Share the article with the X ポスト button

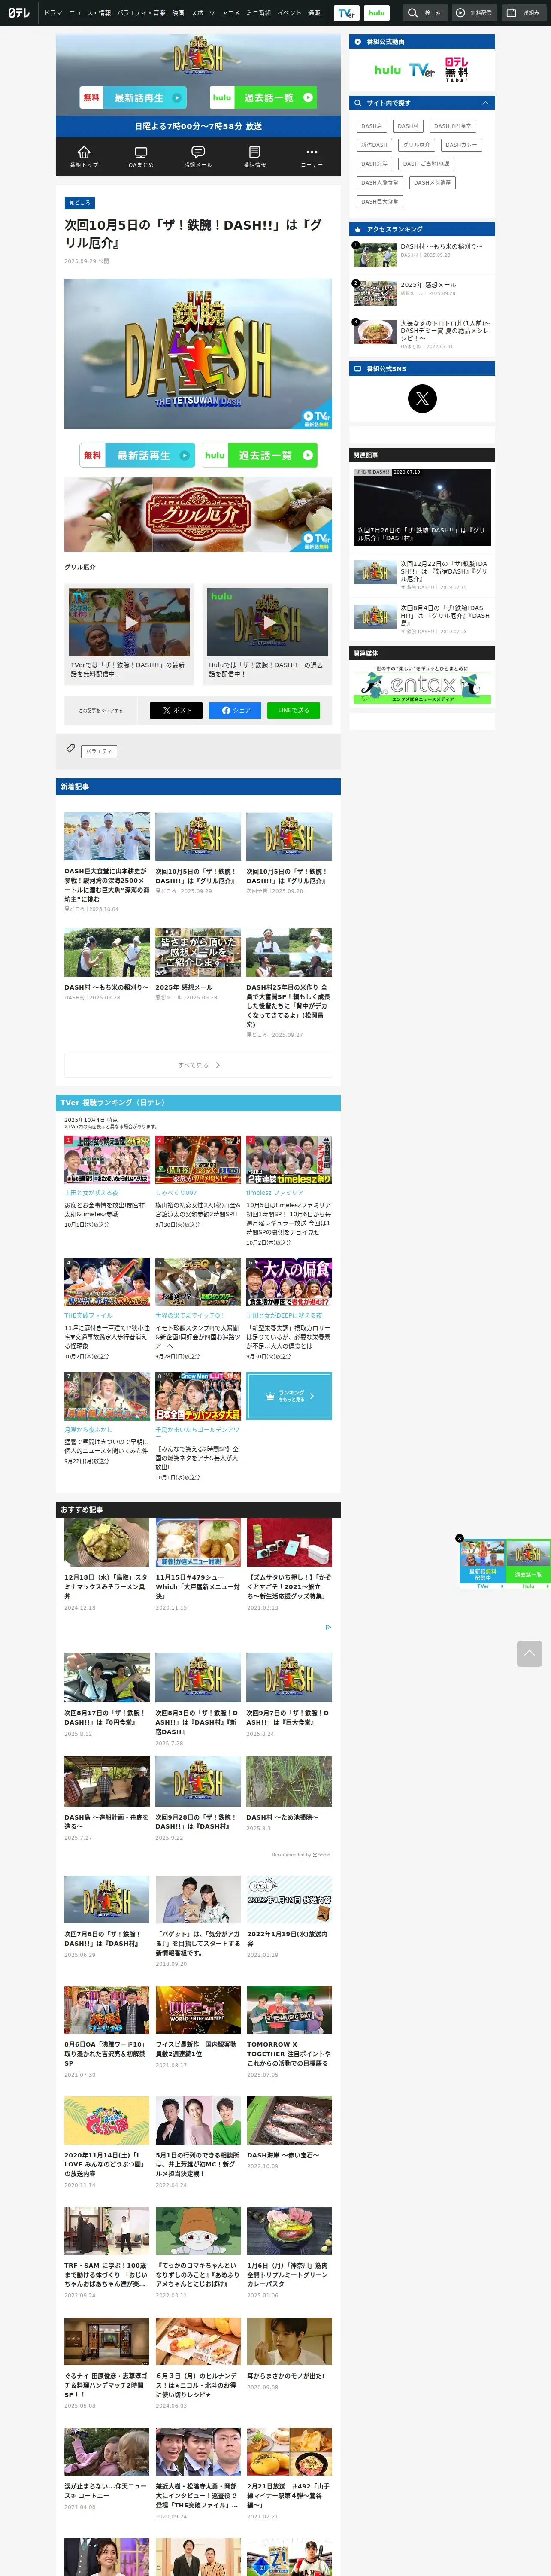(176, 710)
